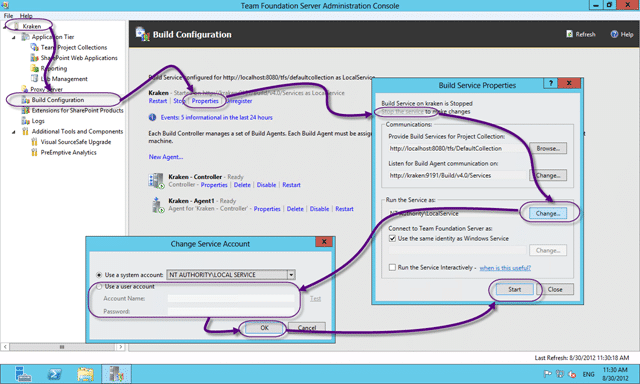Click the Refresh icon in header

coord(569,34)
